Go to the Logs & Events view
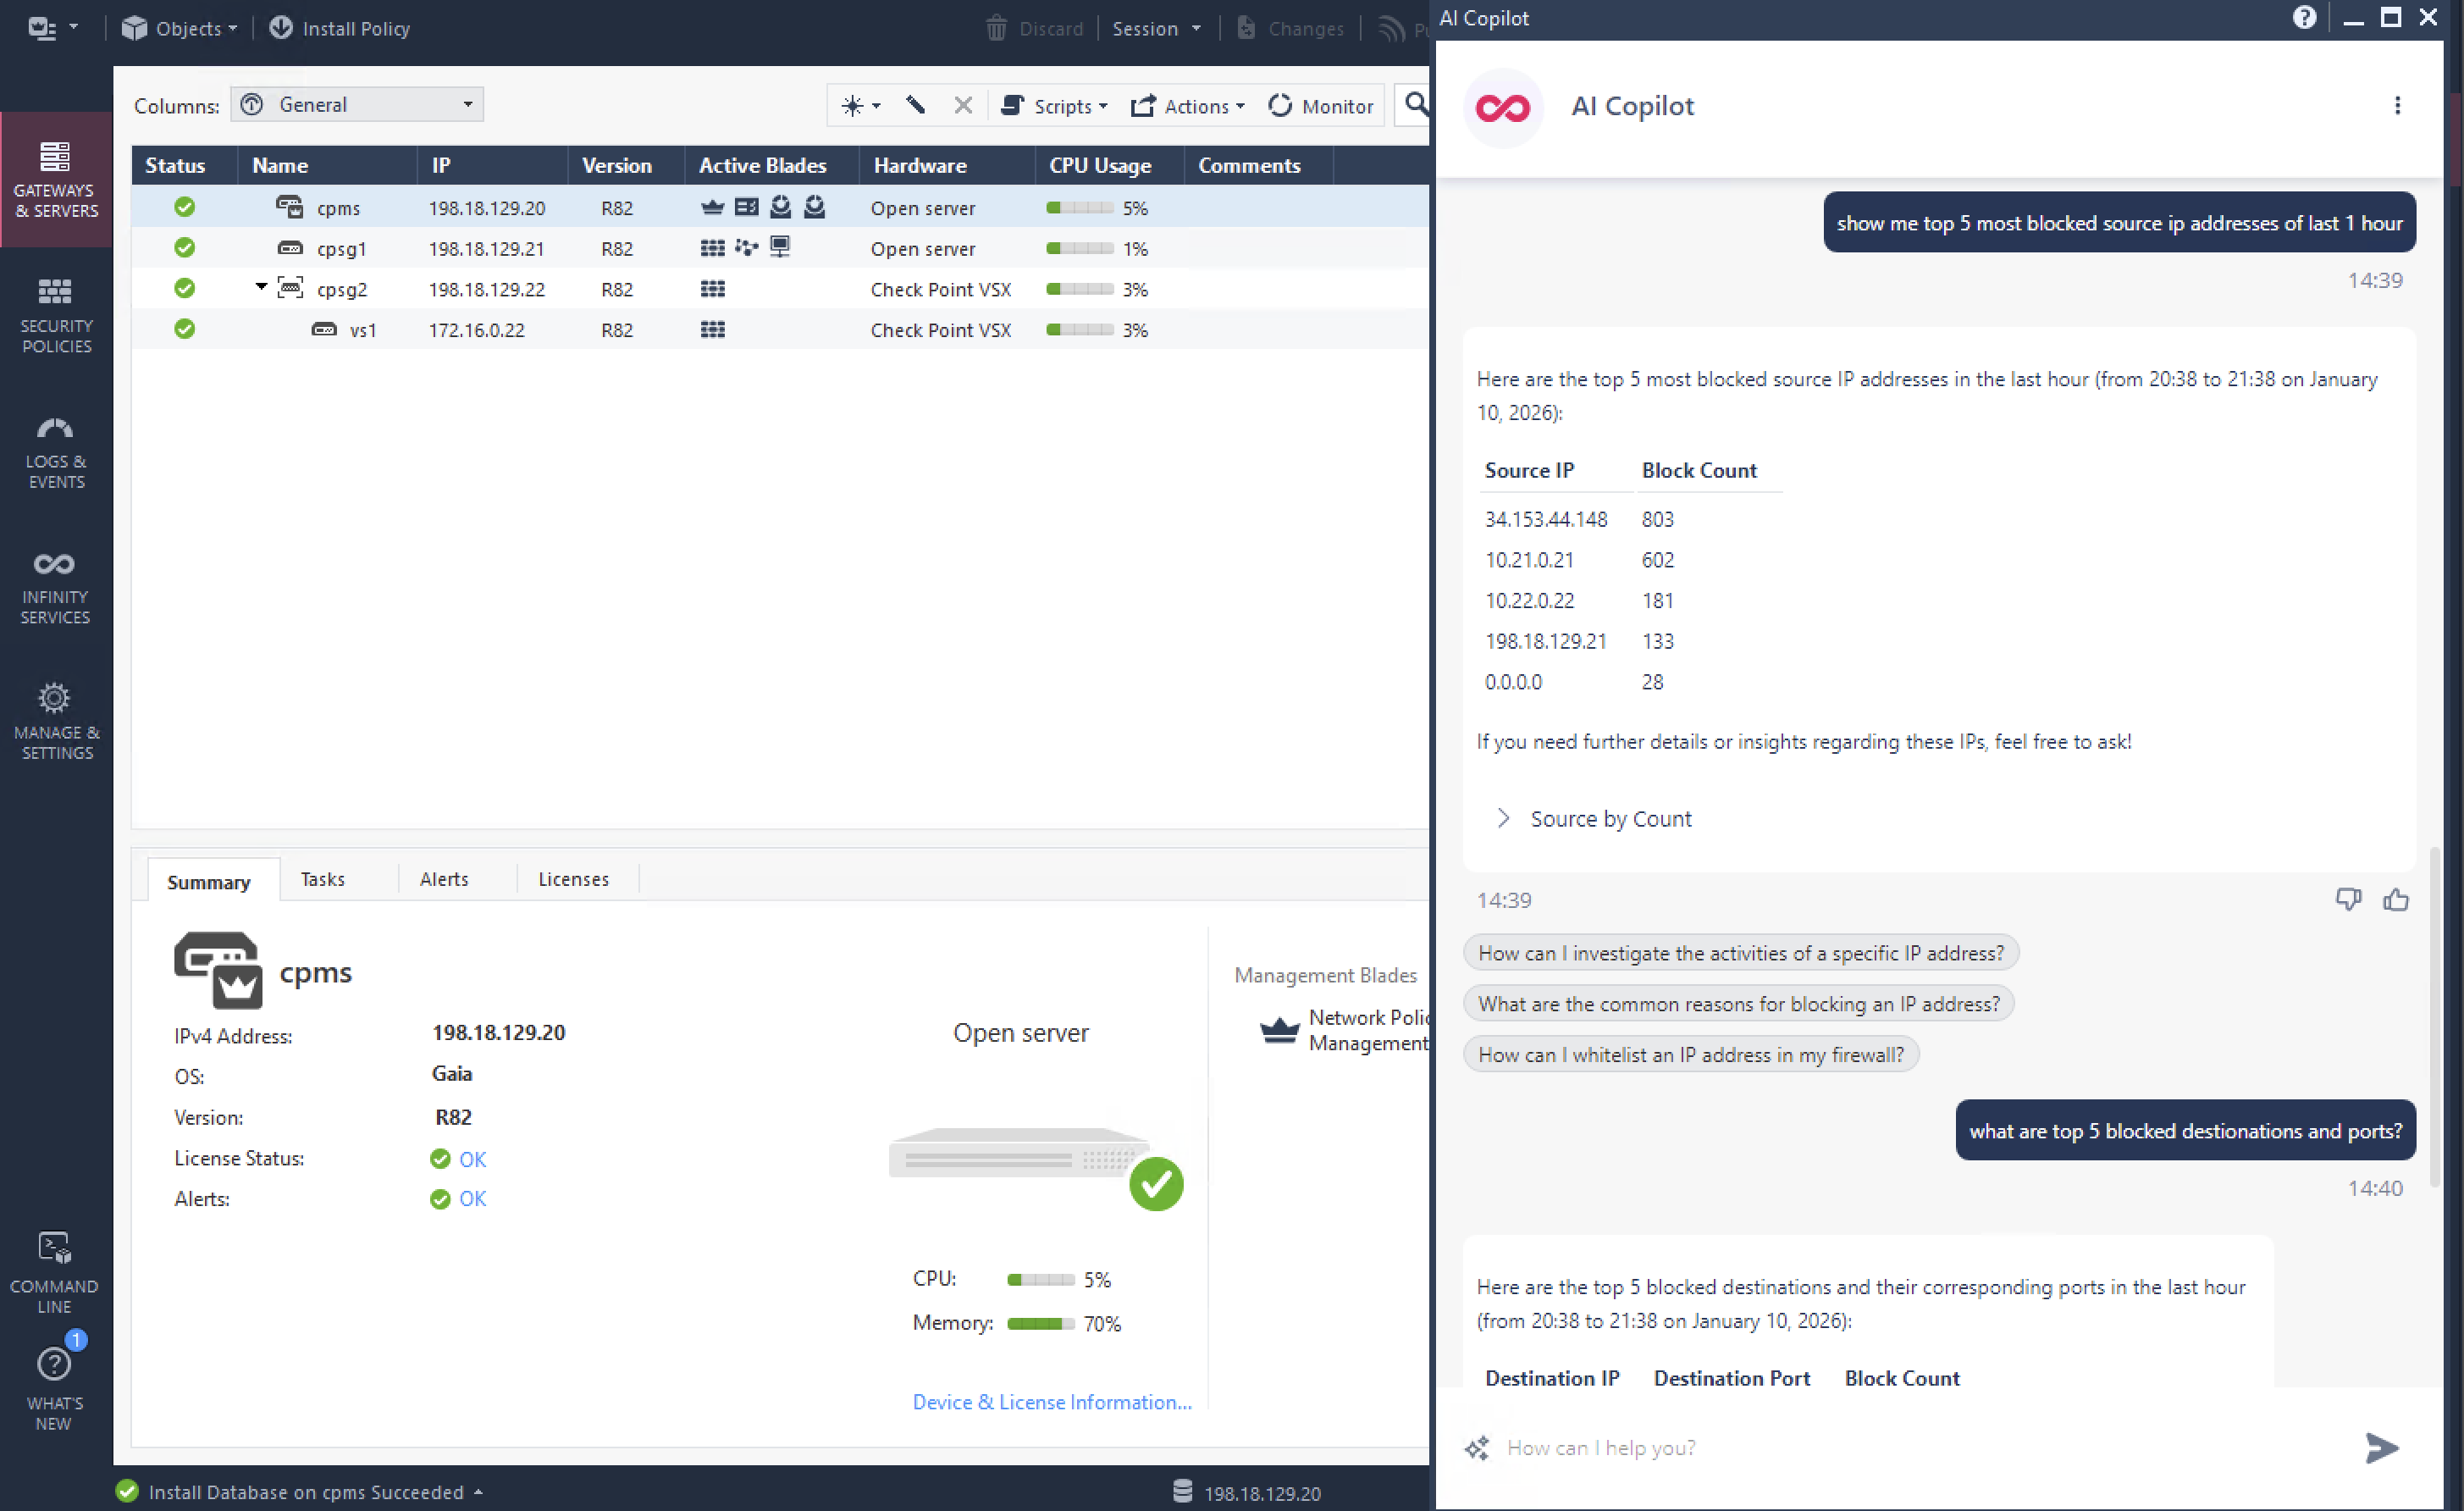 [56, 451]
